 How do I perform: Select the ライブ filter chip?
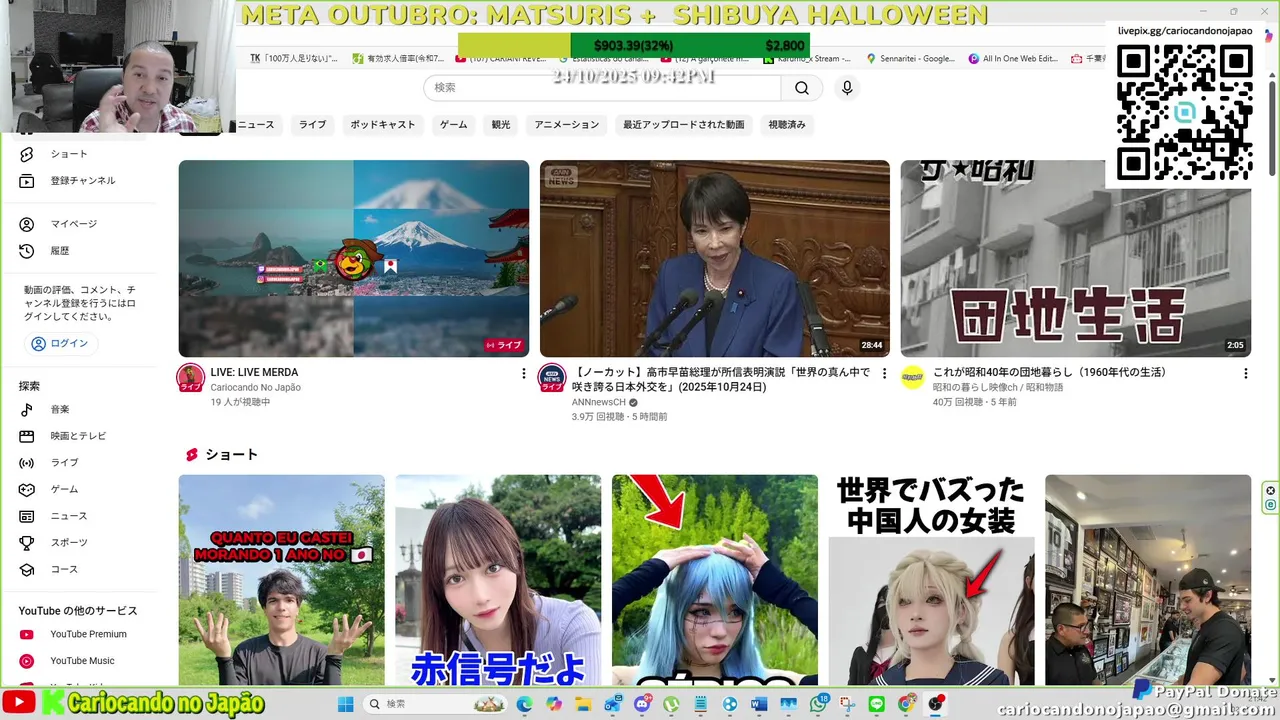[313, 125]
